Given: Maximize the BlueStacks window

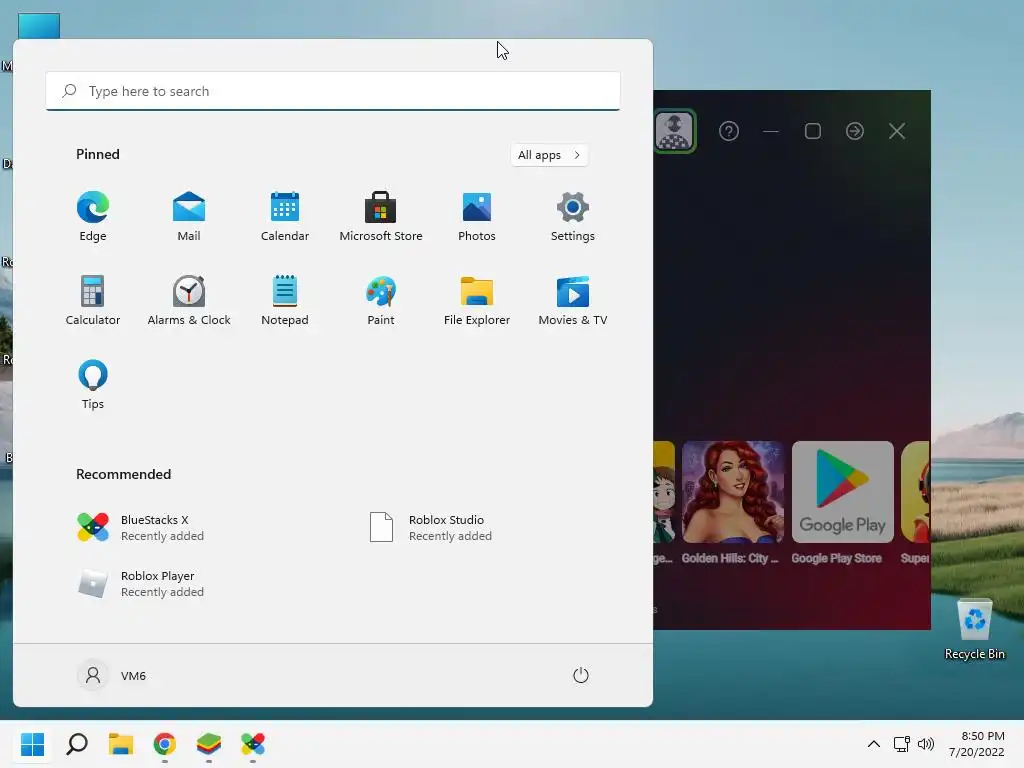Looking at the screenshot, I should [813, 131].
